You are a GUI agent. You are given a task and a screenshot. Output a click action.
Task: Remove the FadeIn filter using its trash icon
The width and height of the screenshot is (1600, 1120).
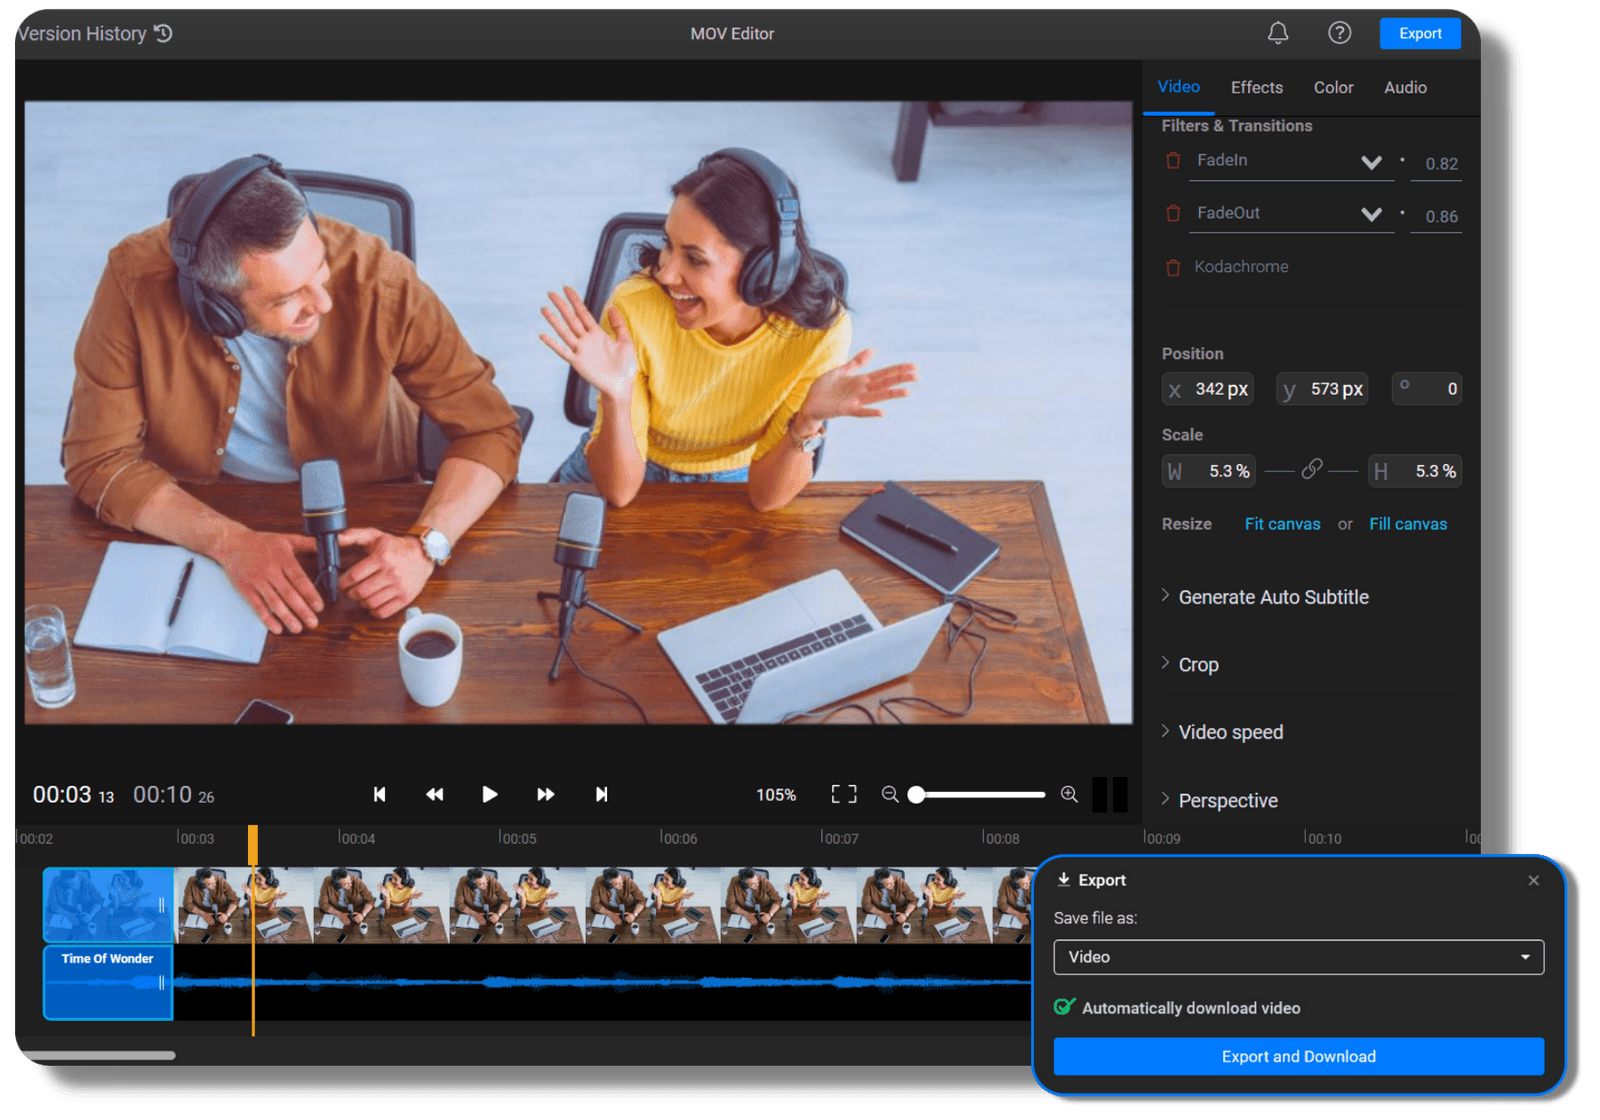click(1172, 160)
